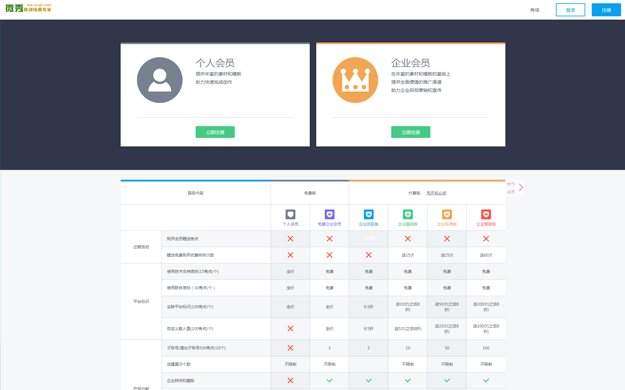
Task: Click the 送25次 table cell
Action: (x=447, y=255)
